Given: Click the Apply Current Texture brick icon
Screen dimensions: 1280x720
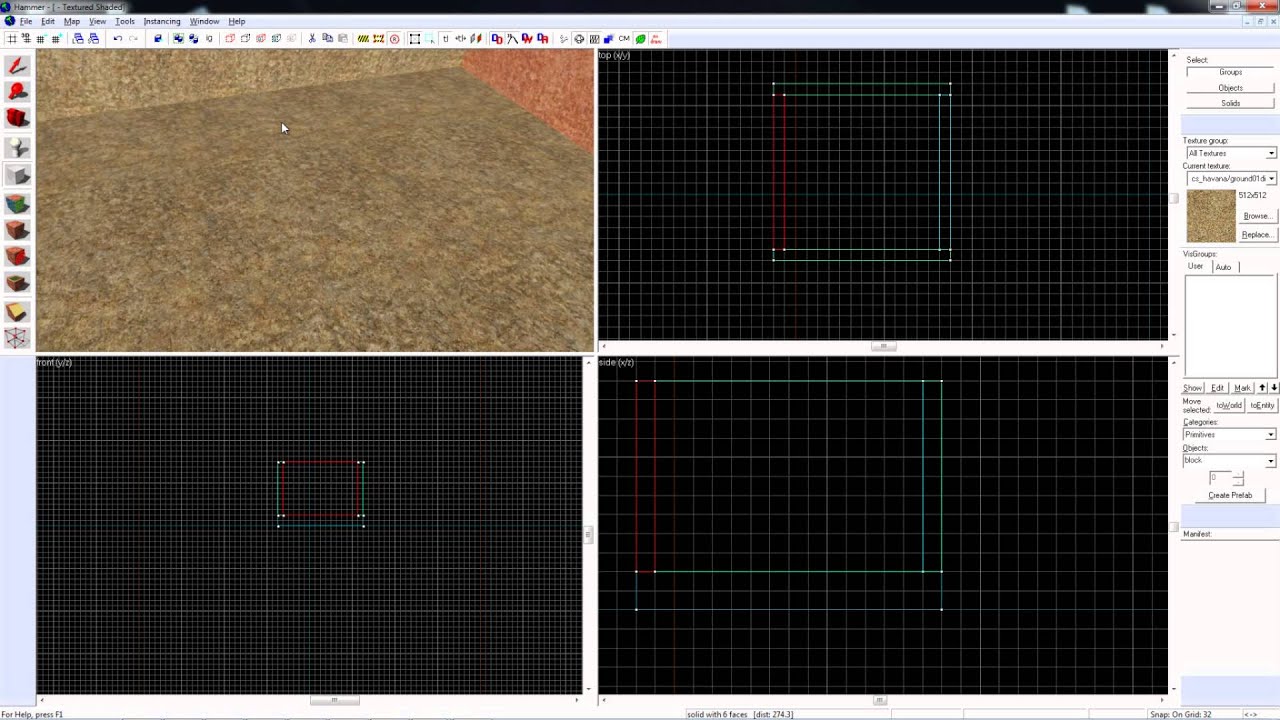Looking at the screenshot, I should pyautogui.click(x=17, y=231).
